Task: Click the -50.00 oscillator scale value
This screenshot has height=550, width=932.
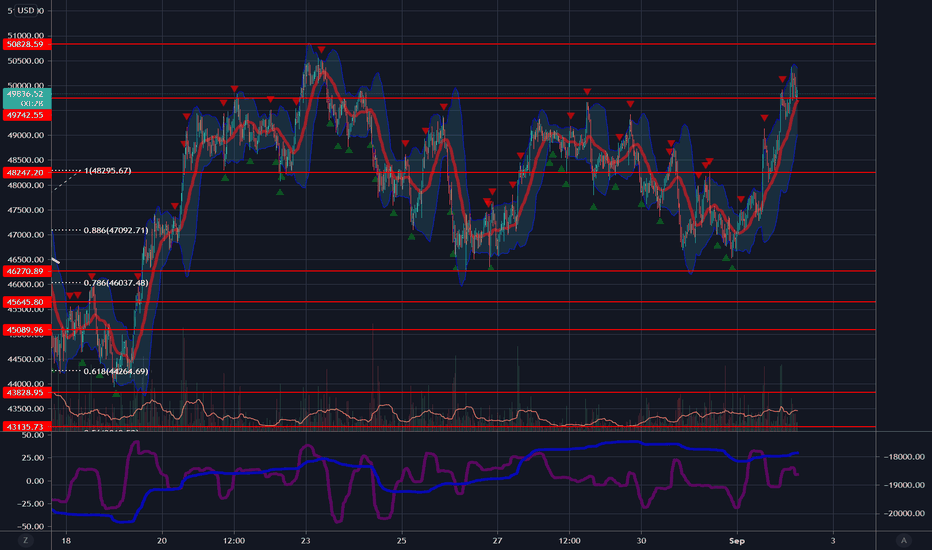Action: (x=31, y=527)
